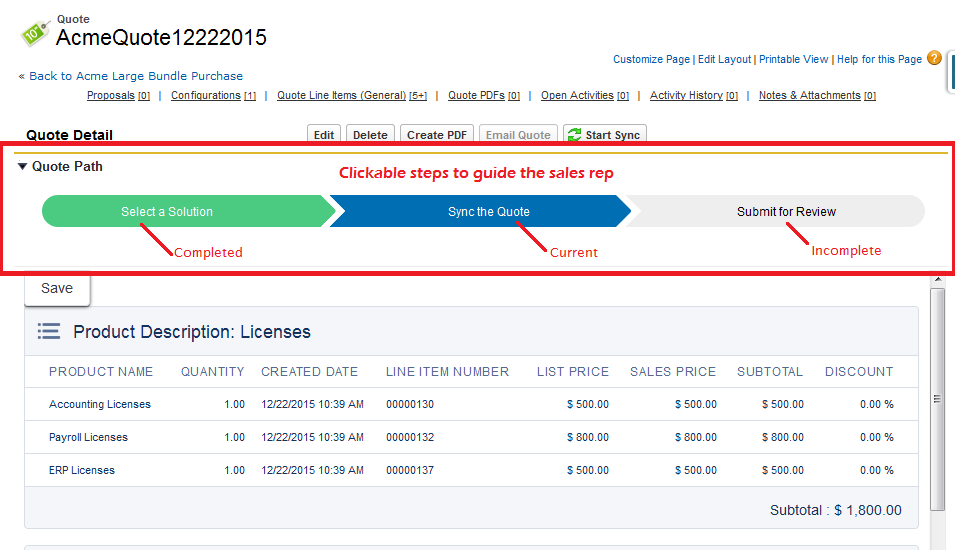Click the Delete button
This screenshot has width=955, height=550.
(370, 135)
